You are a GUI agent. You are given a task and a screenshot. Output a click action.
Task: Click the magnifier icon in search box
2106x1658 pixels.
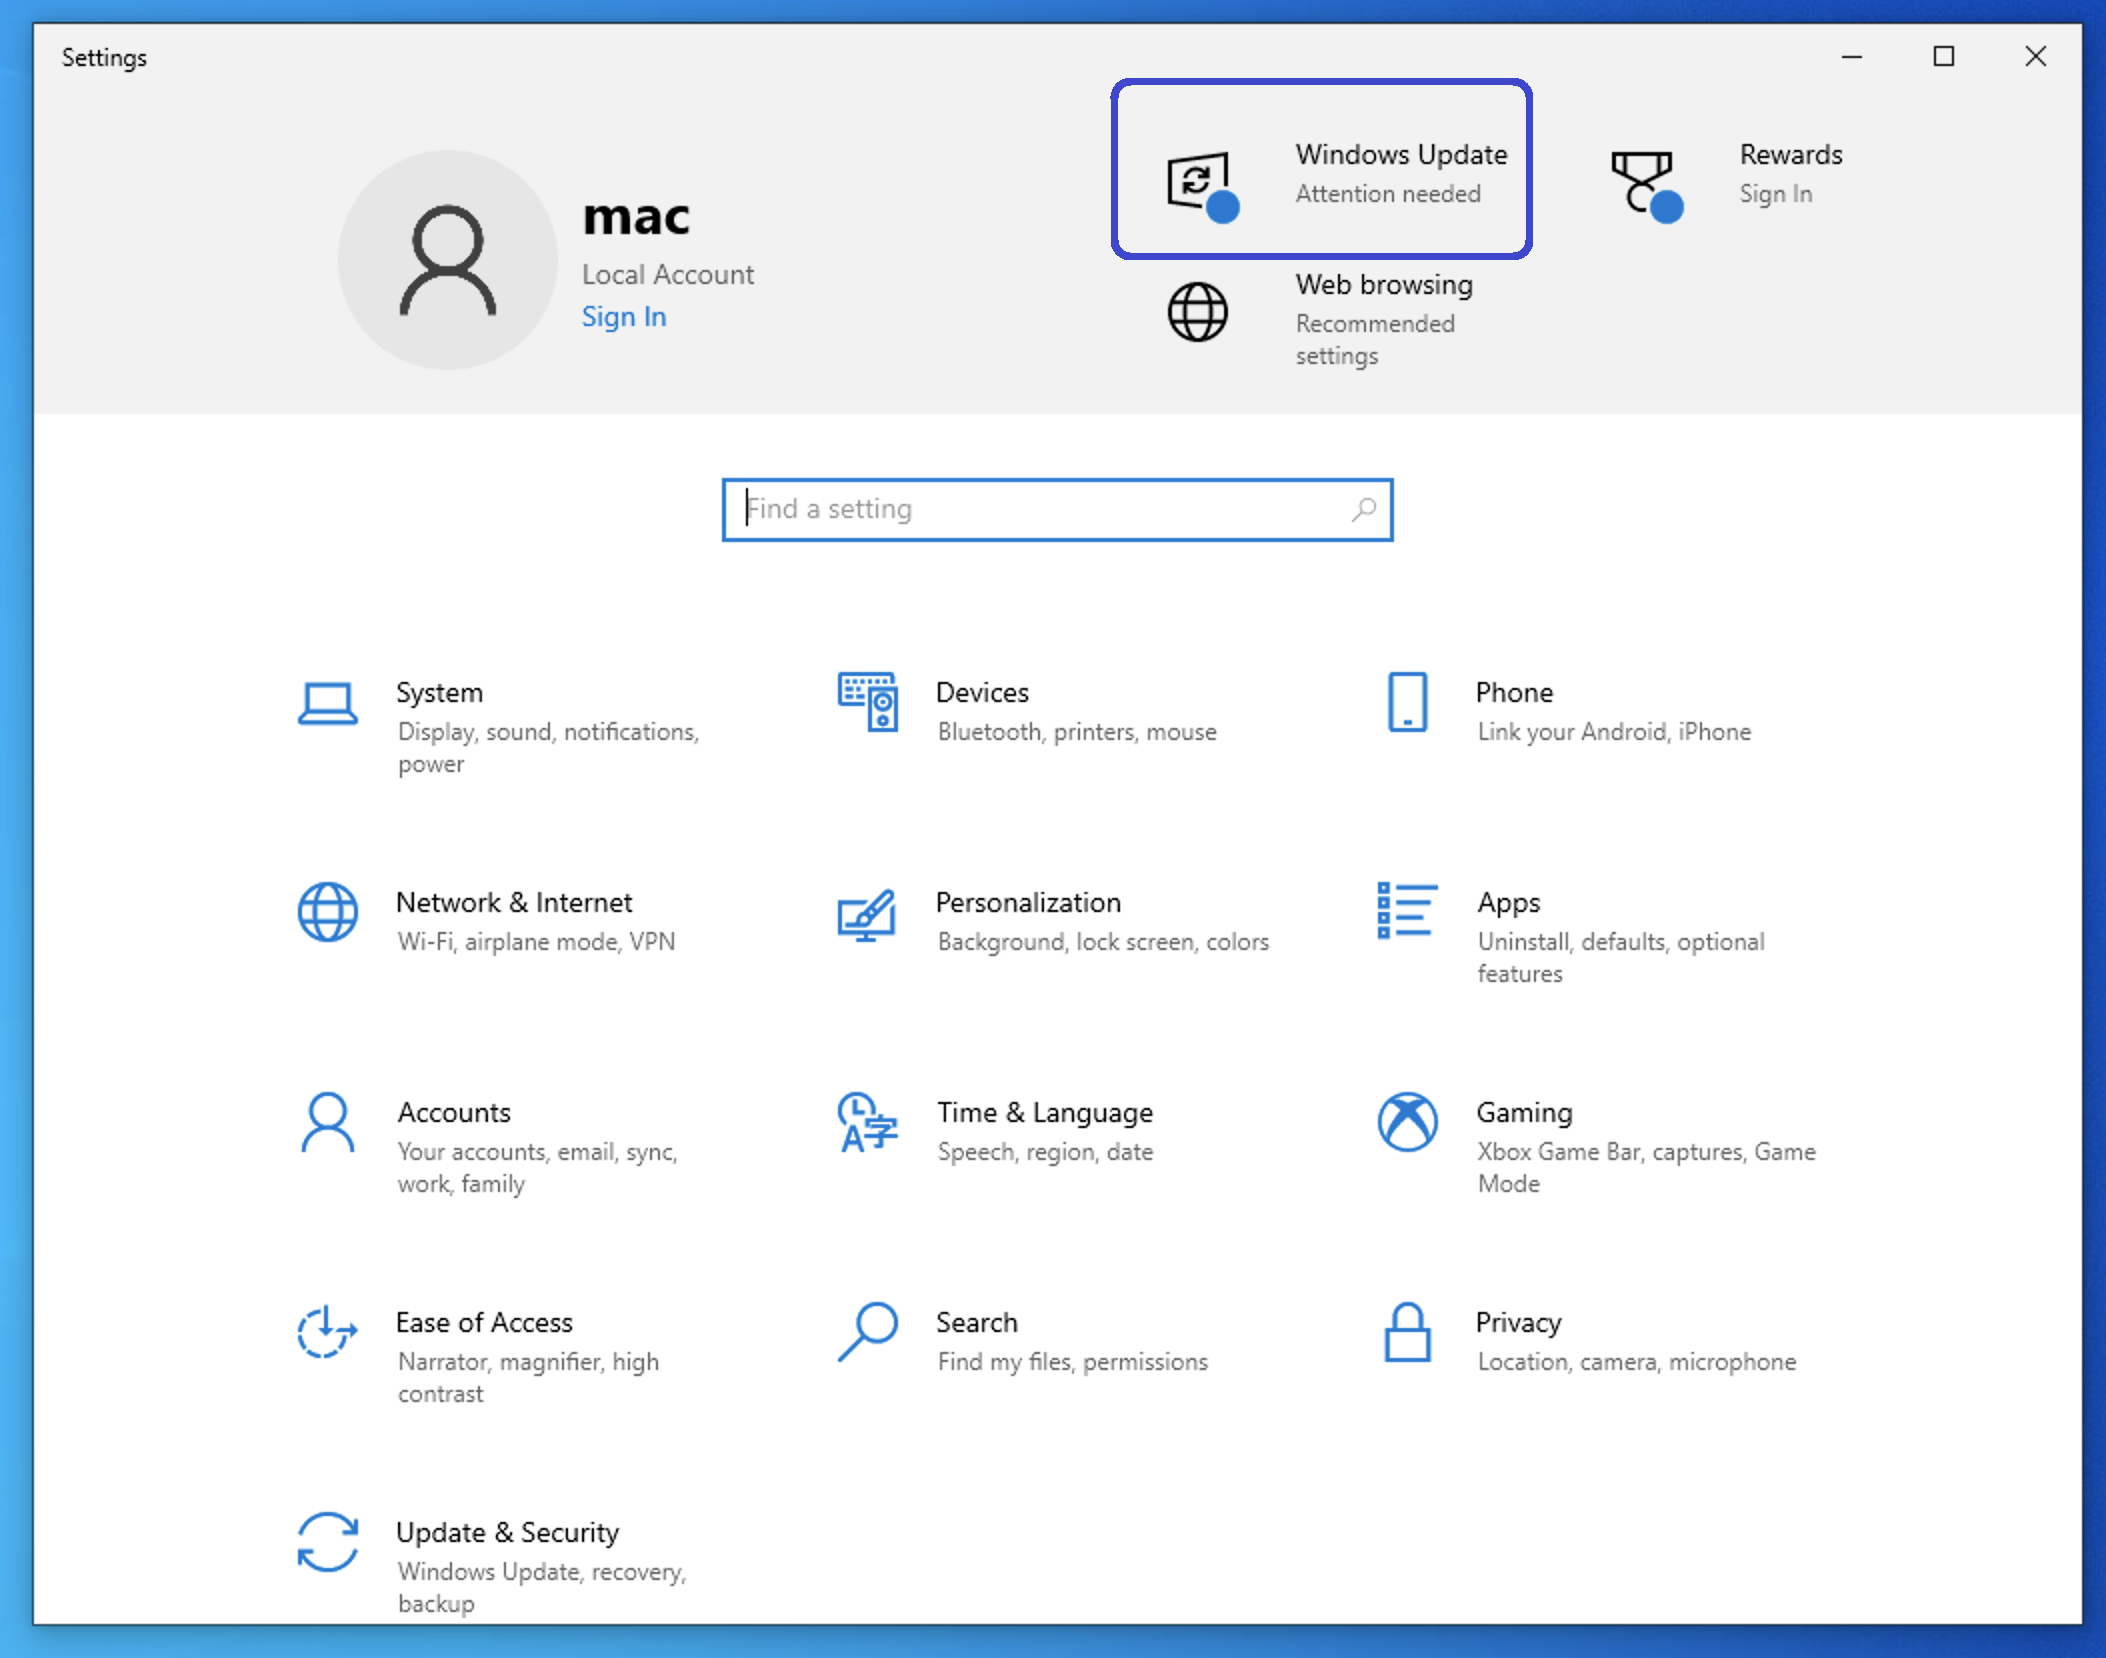pyautogui.click(x=1364, y=510)
